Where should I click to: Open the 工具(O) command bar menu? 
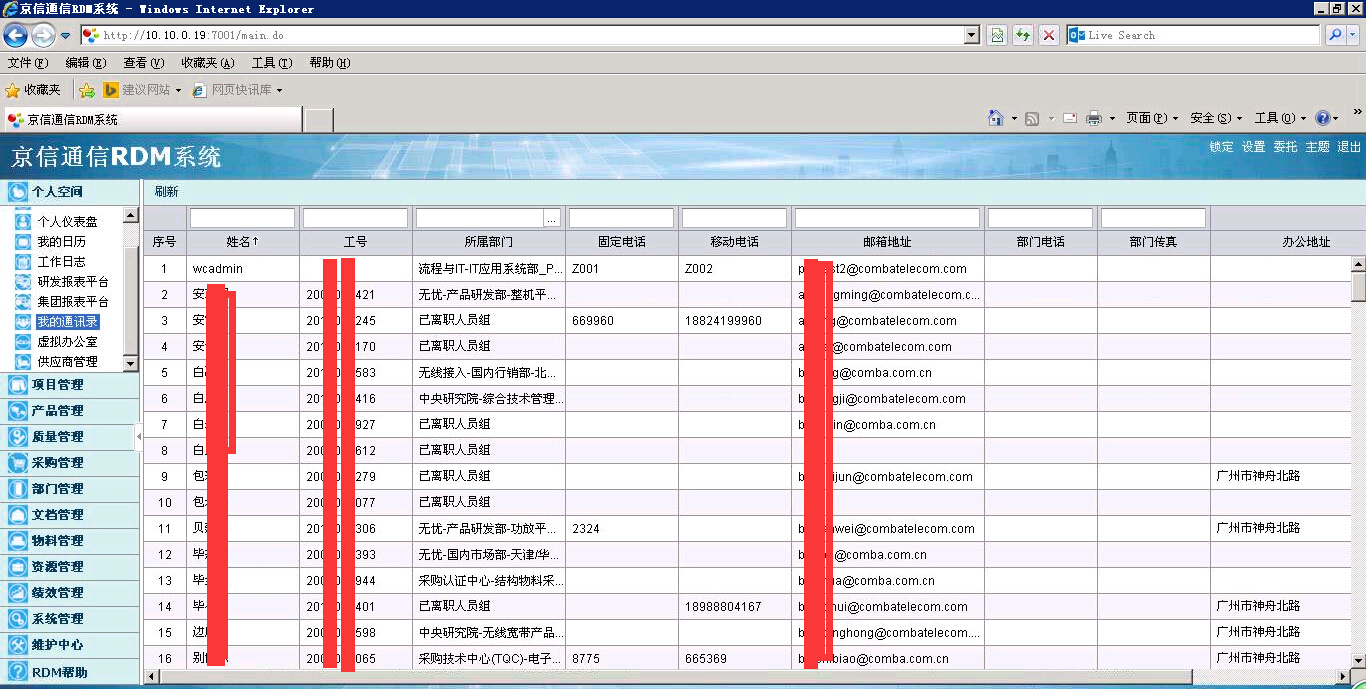click(1280, 118)
